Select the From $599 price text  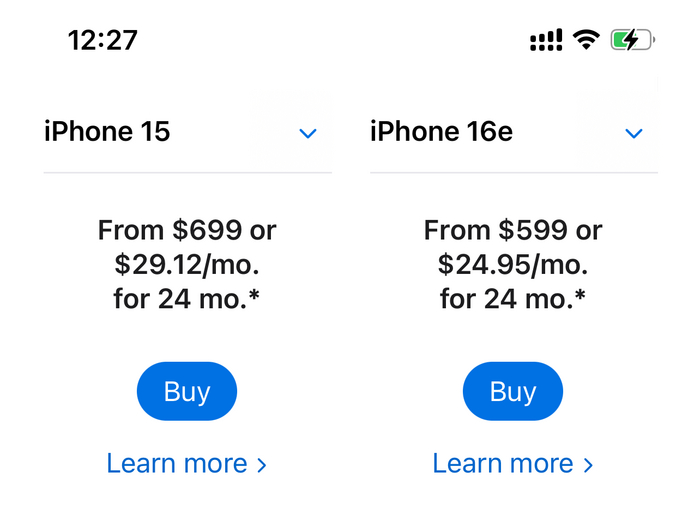click(x=513, y=231)
